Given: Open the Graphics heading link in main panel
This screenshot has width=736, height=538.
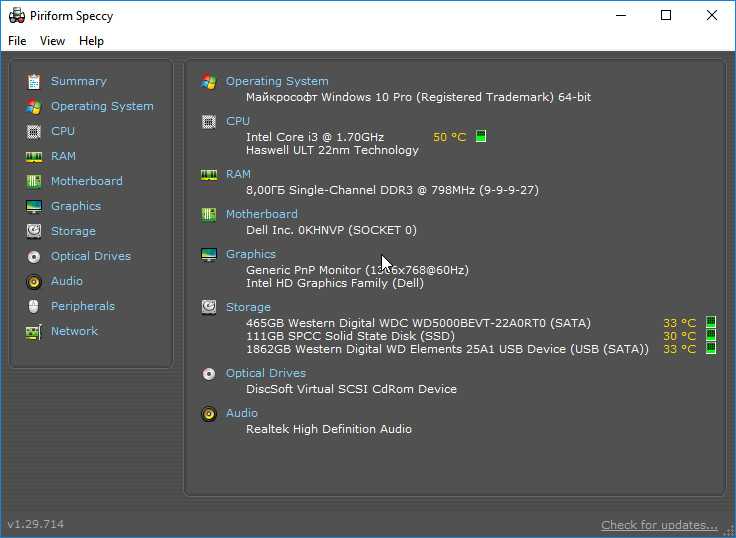Looking at the screenshot, I should coord(251,254).
